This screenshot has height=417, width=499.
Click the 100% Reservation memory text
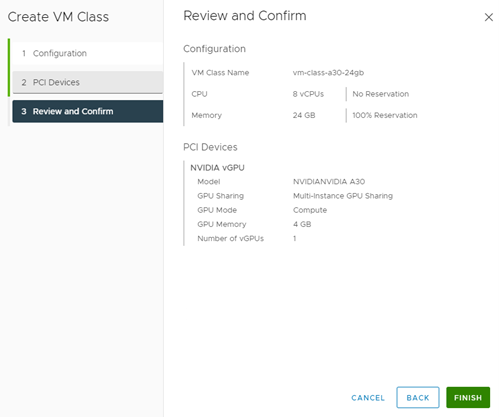click(x=385, y=115)
